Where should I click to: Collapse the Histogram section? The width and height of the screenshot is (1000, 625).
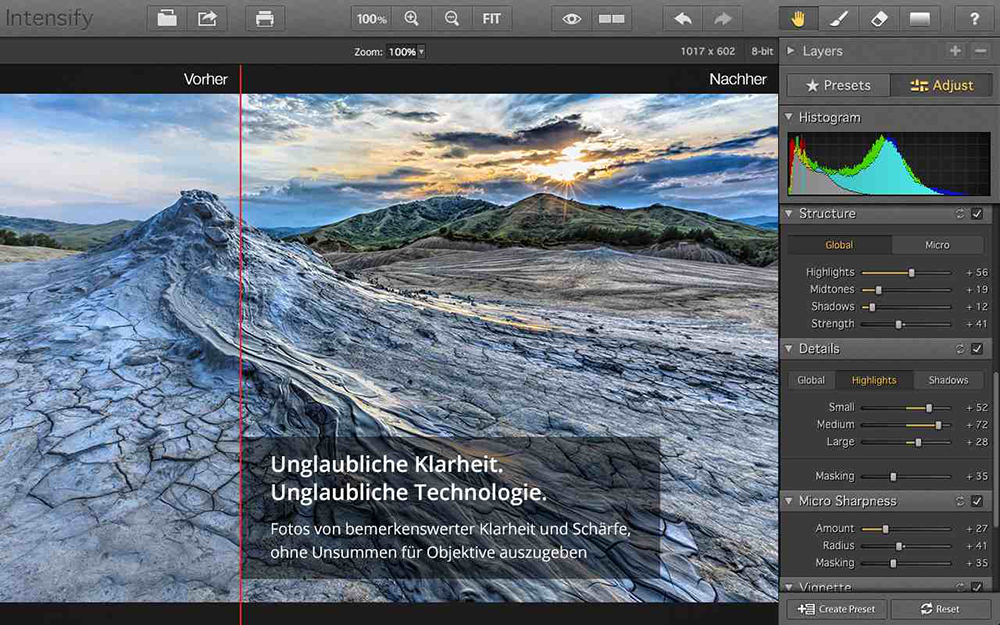[790, 118]
